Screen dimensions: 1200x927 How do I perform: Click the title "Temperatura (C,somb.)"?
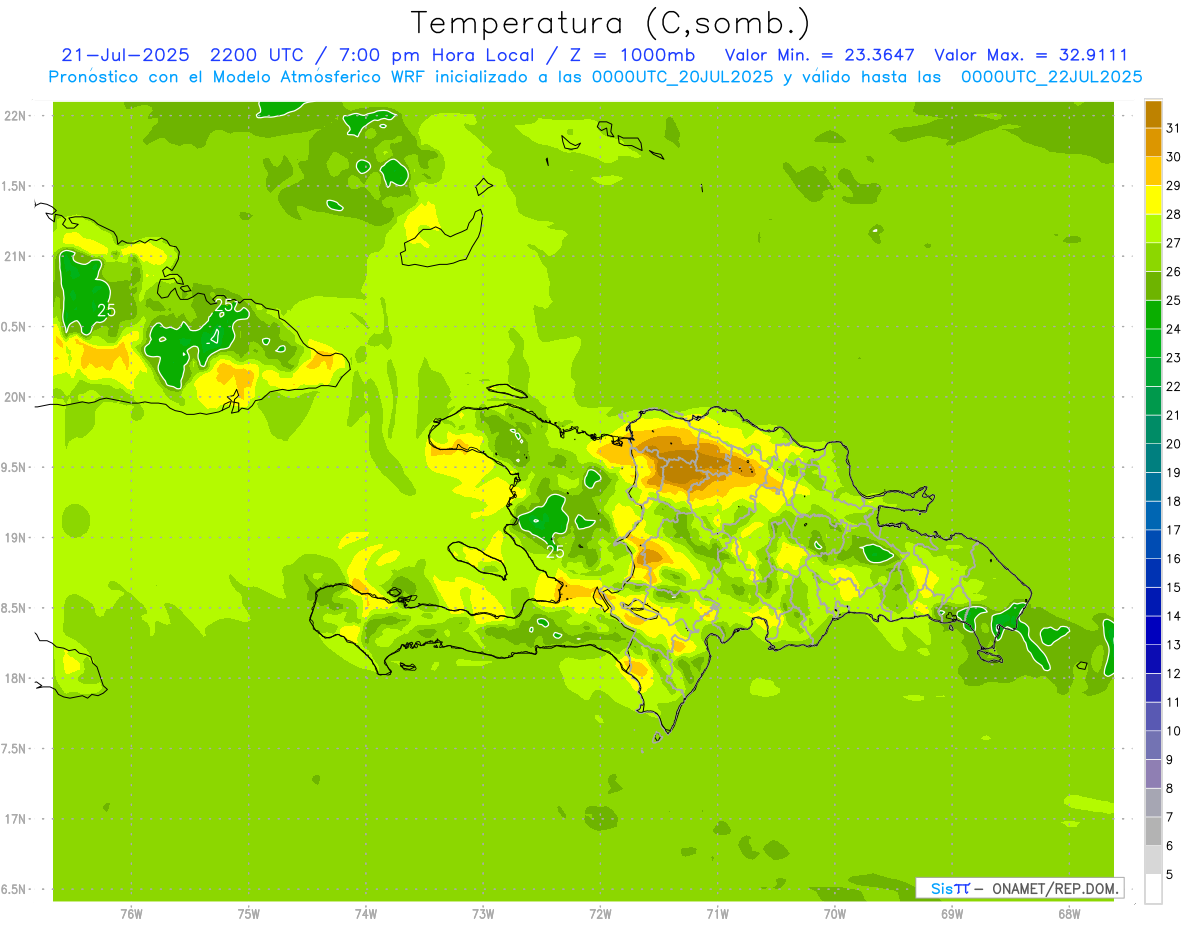click(x=610, y=23)
